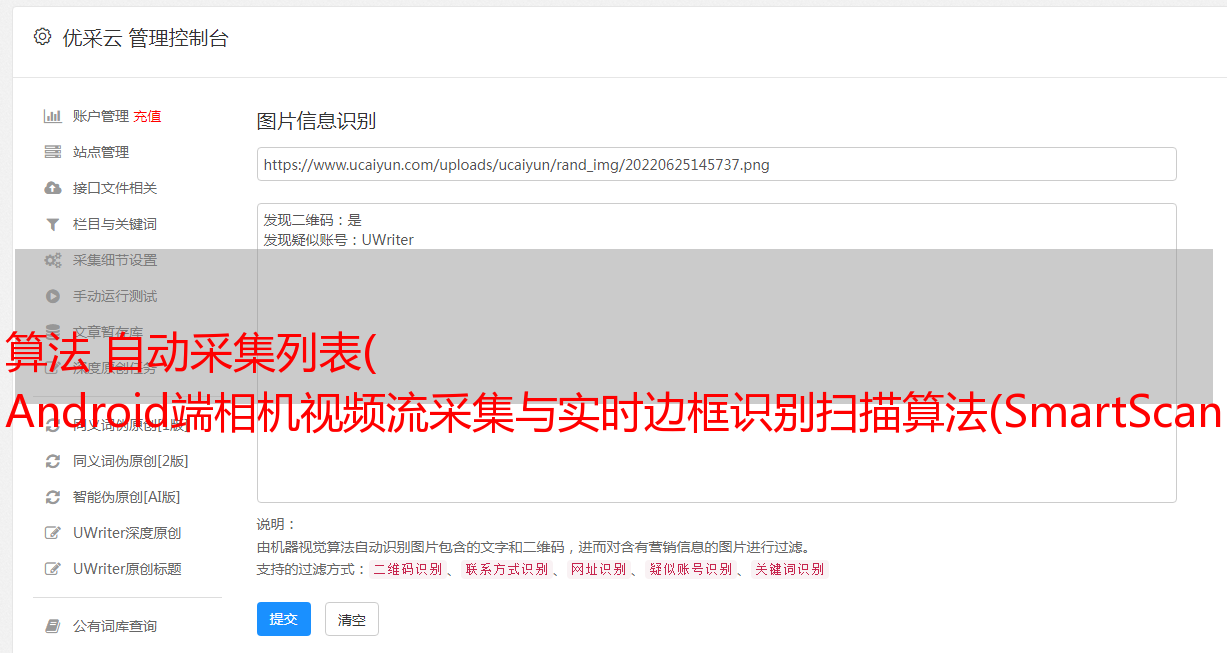Click the result line 发现疑似账号：UWriter
This screenshot has height=653, width=1227.
pos(339,240)
